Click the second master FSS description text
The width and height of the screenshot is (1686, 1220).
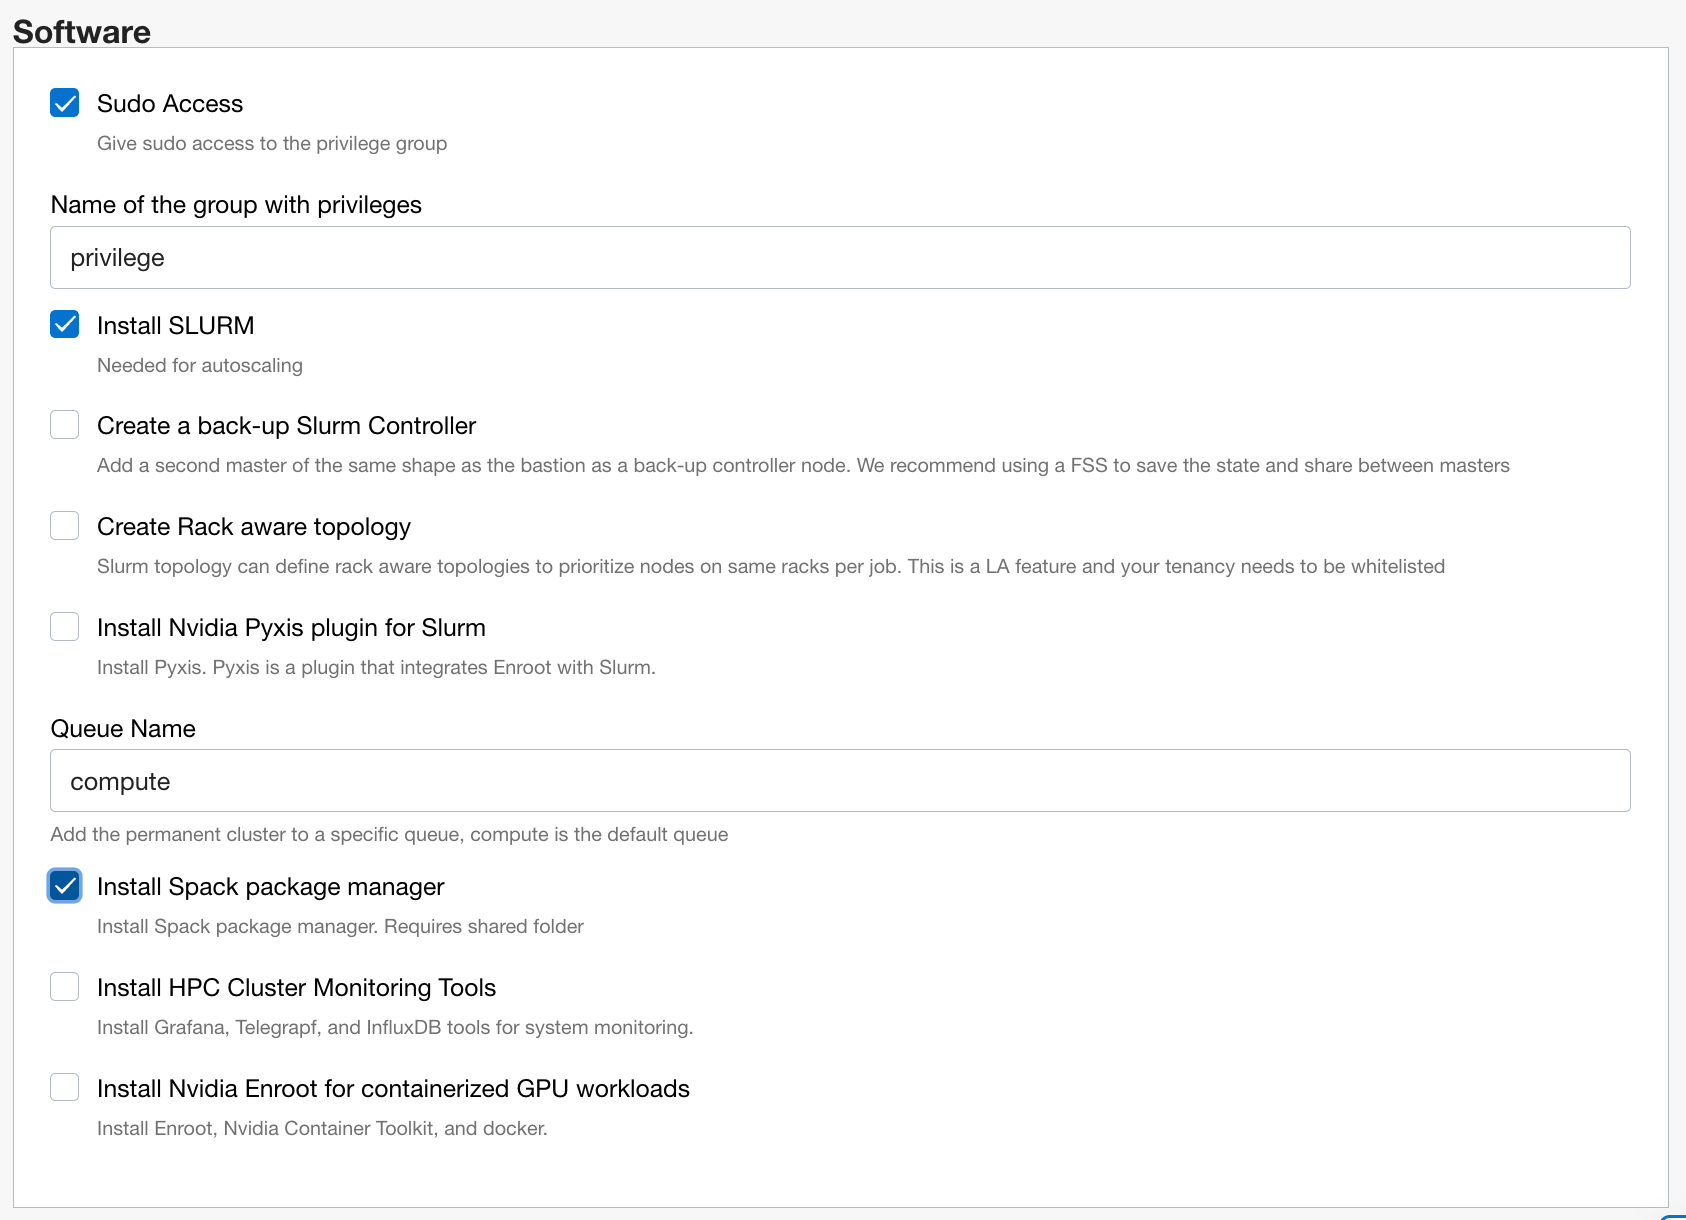pos(803,466)
